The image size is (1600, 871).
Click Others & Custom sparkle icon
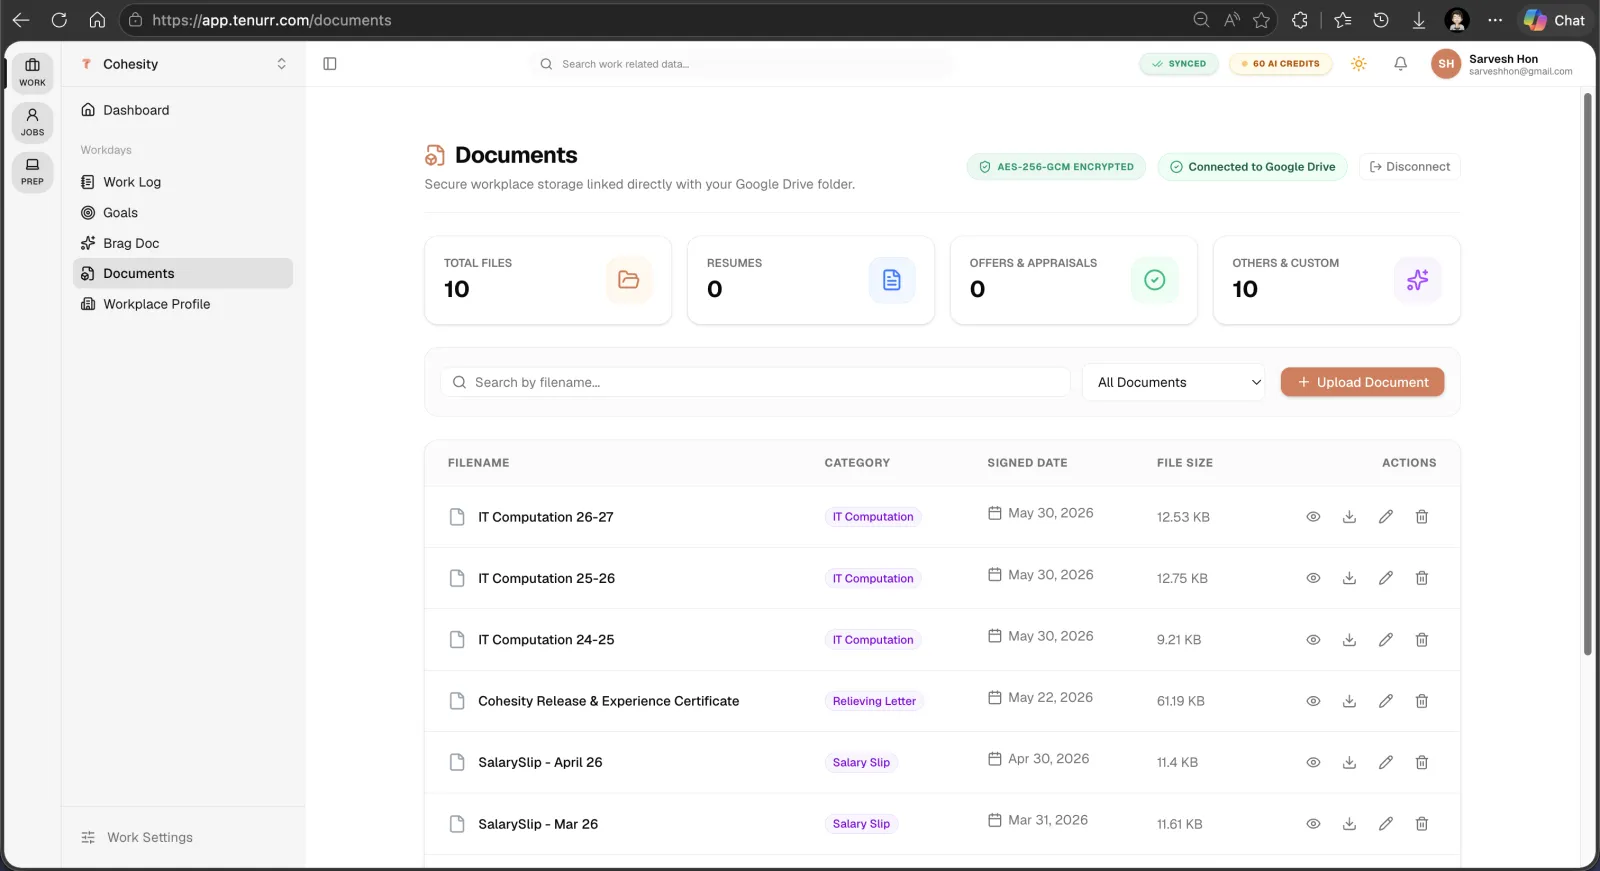click(x=1417, y=280)
